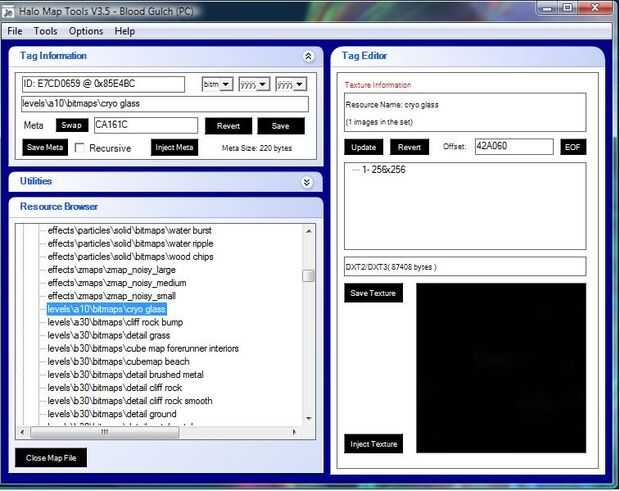
Task: Click the Resource Browser panel header
Action: coord(166,207)
